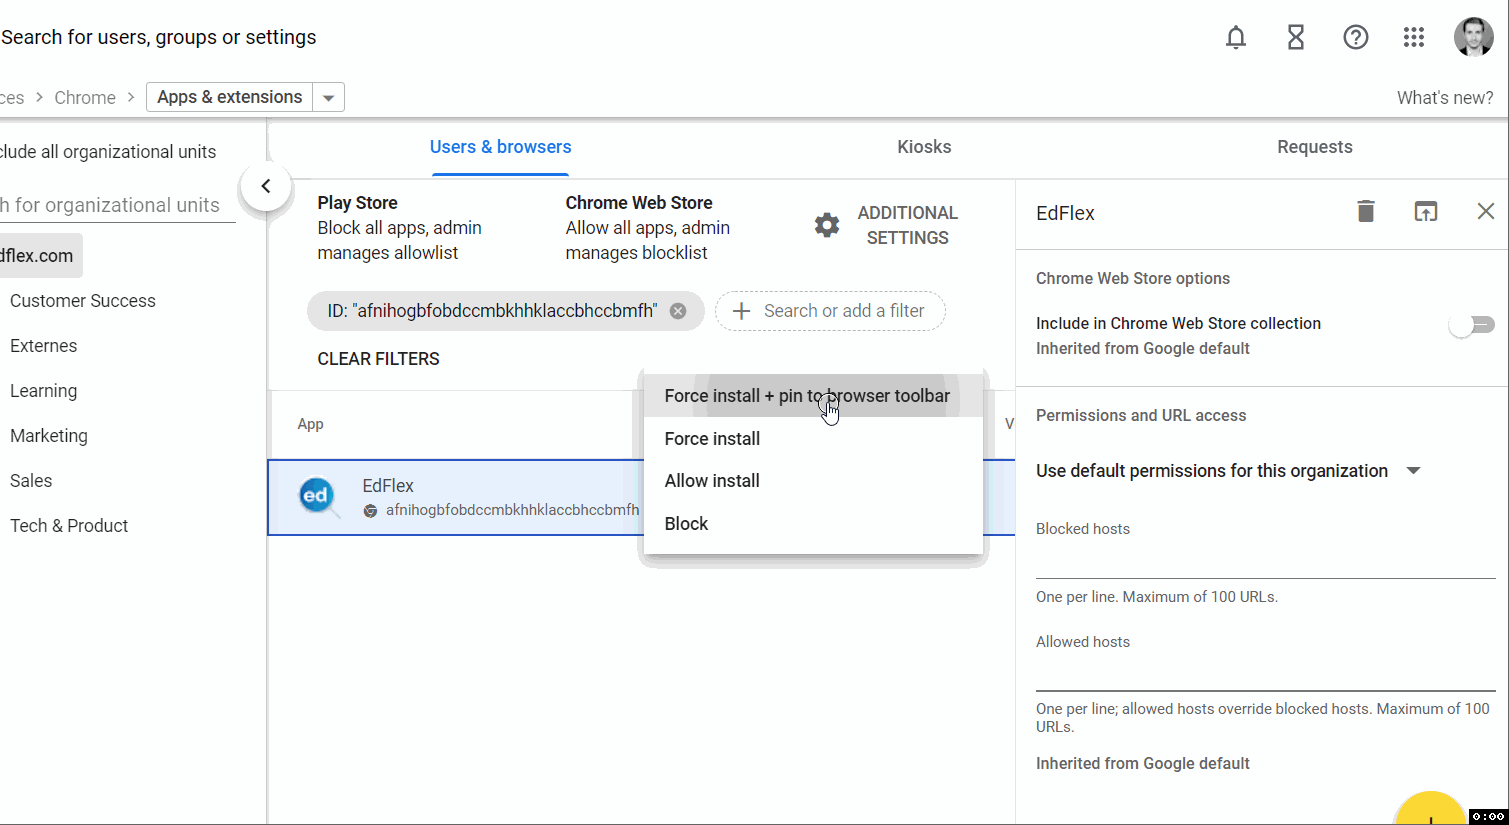Click the CLEAR FILTERS button
Image resolution: width=1509 pixels, height=825 pixels.
[378, 359]
